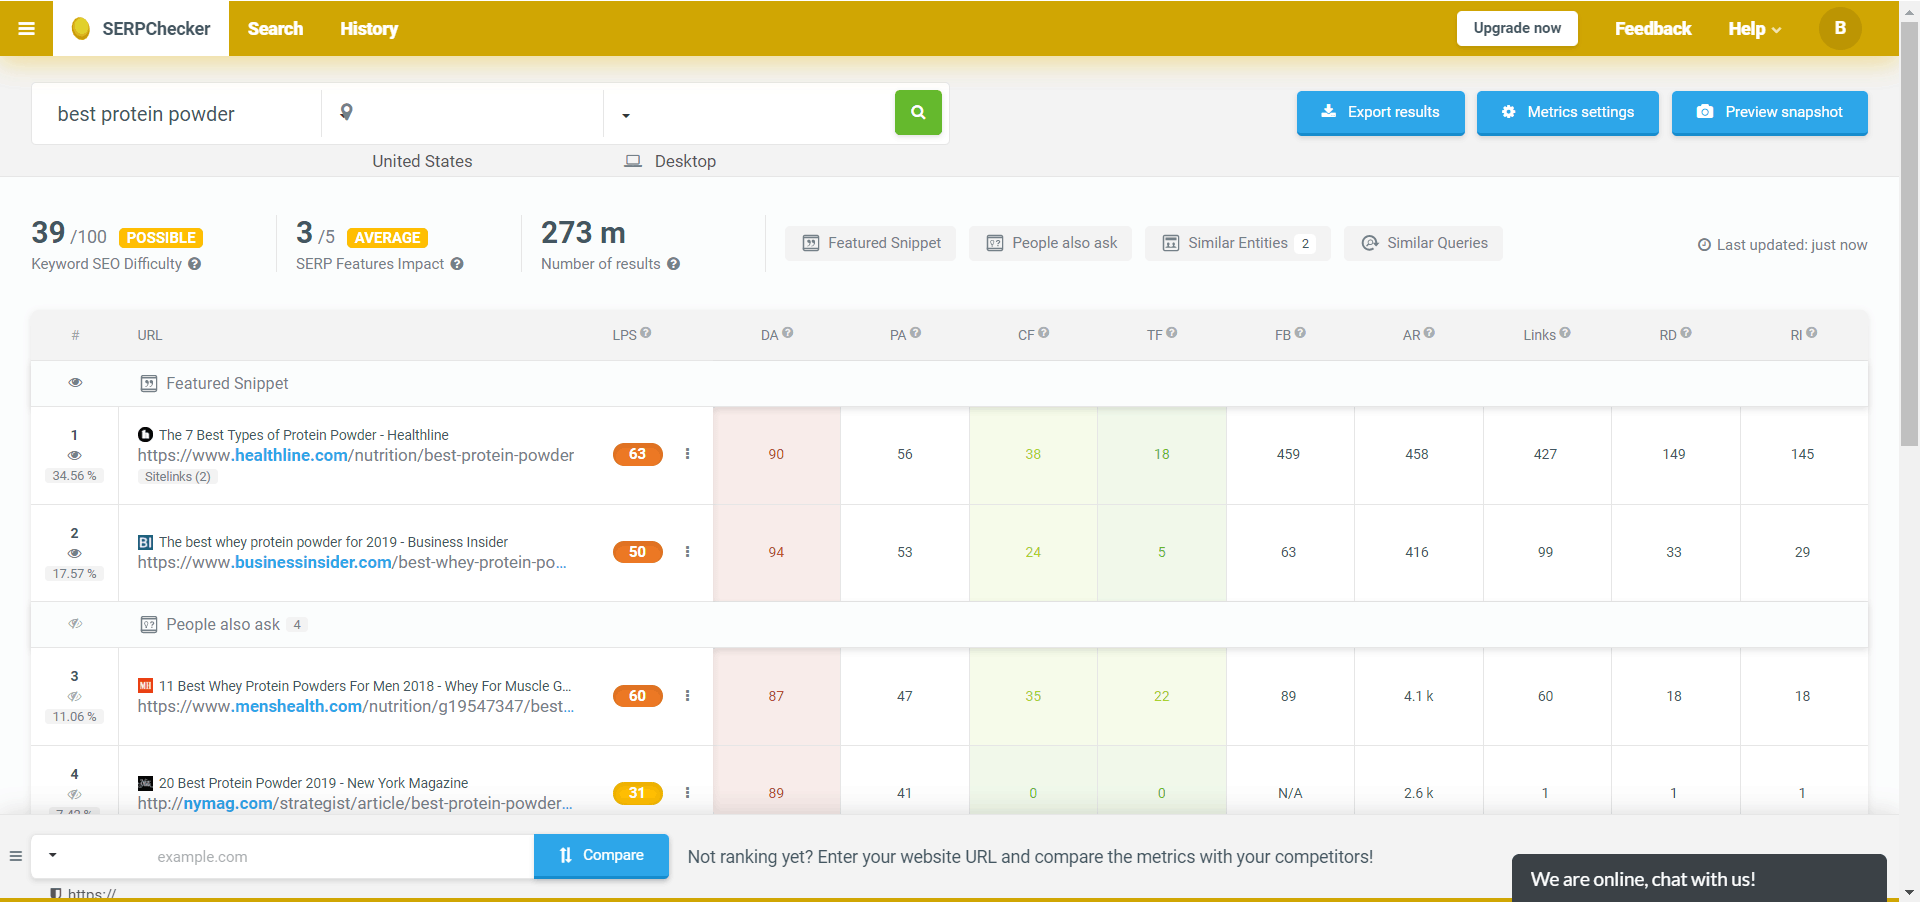This screenshot has width=1920, height=902.
Task: Open more options for Business Insider result
Action: 687,552
